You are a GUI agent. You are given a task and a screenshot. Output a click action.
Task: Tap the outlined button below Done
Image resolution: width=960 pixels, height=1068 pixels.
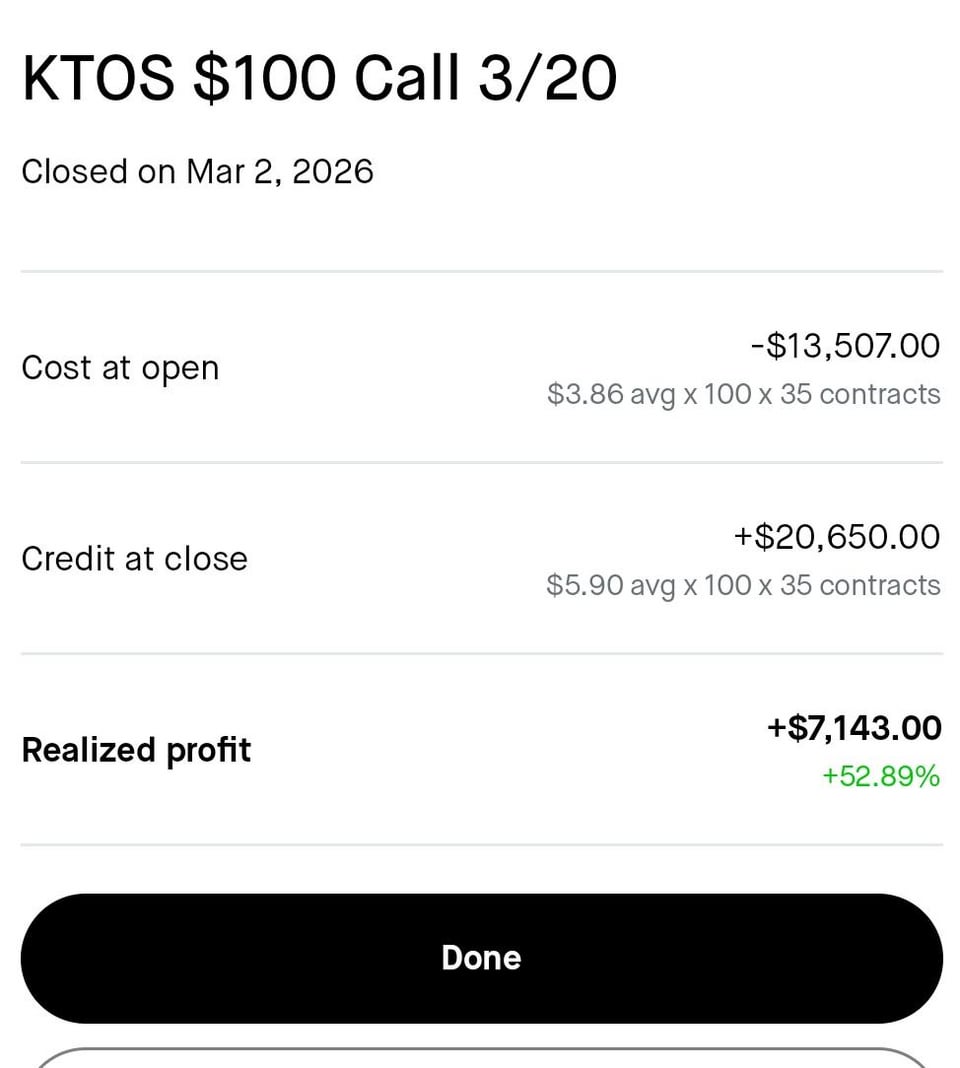point(480,1058)
